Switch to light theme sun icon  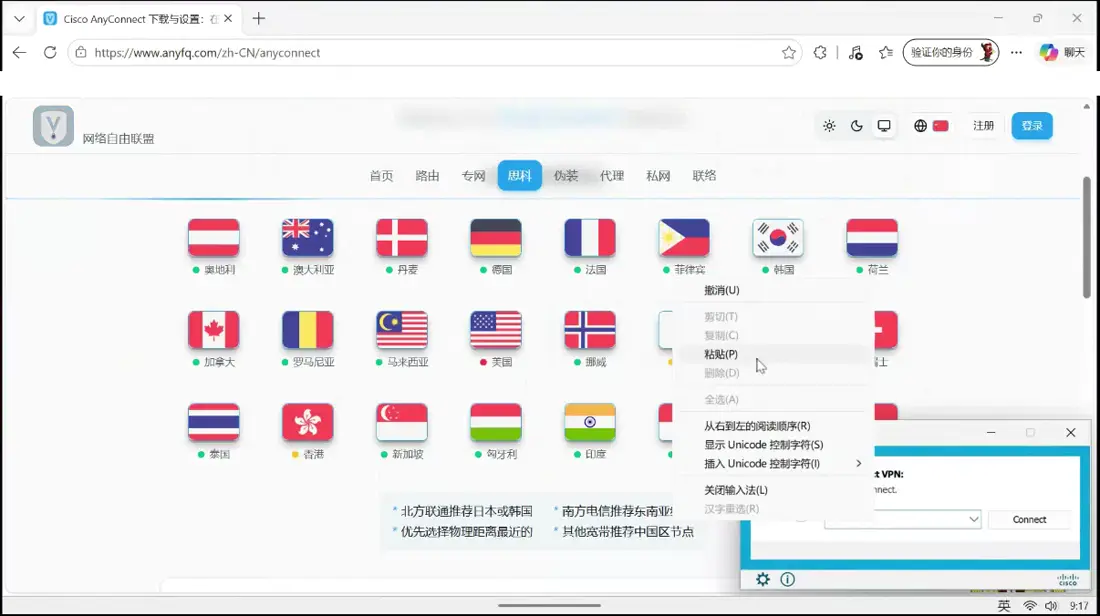click(829, 126)
